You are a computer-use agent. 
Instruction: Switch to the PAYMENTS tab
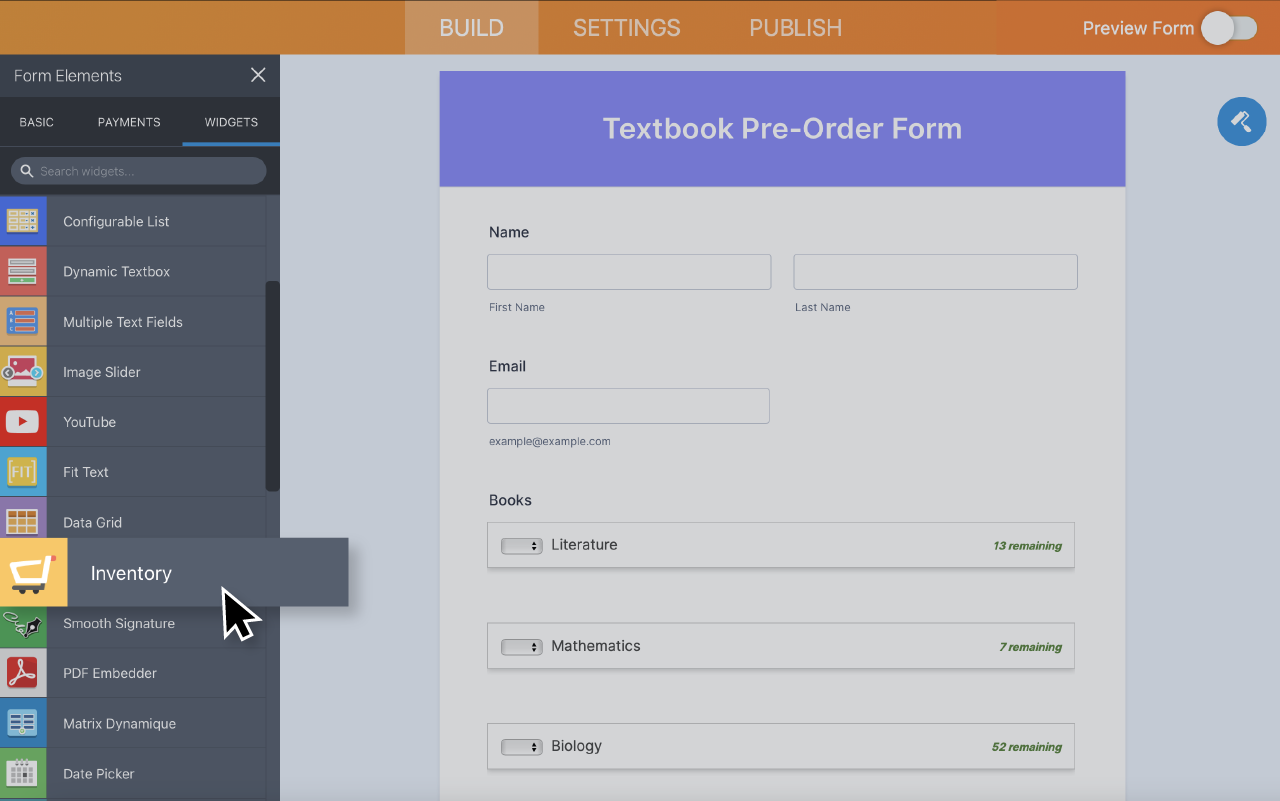pyautogui.click(x=128, y=121)
